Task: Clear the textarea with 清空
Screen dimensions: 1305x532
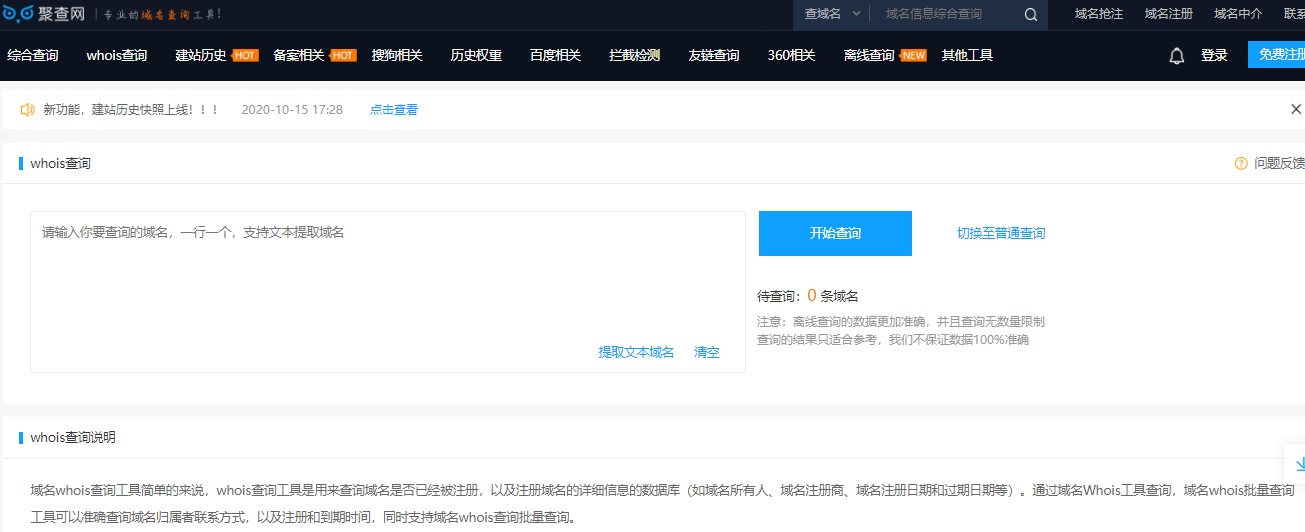Action: pyautogui.click(x=707, y=352)
